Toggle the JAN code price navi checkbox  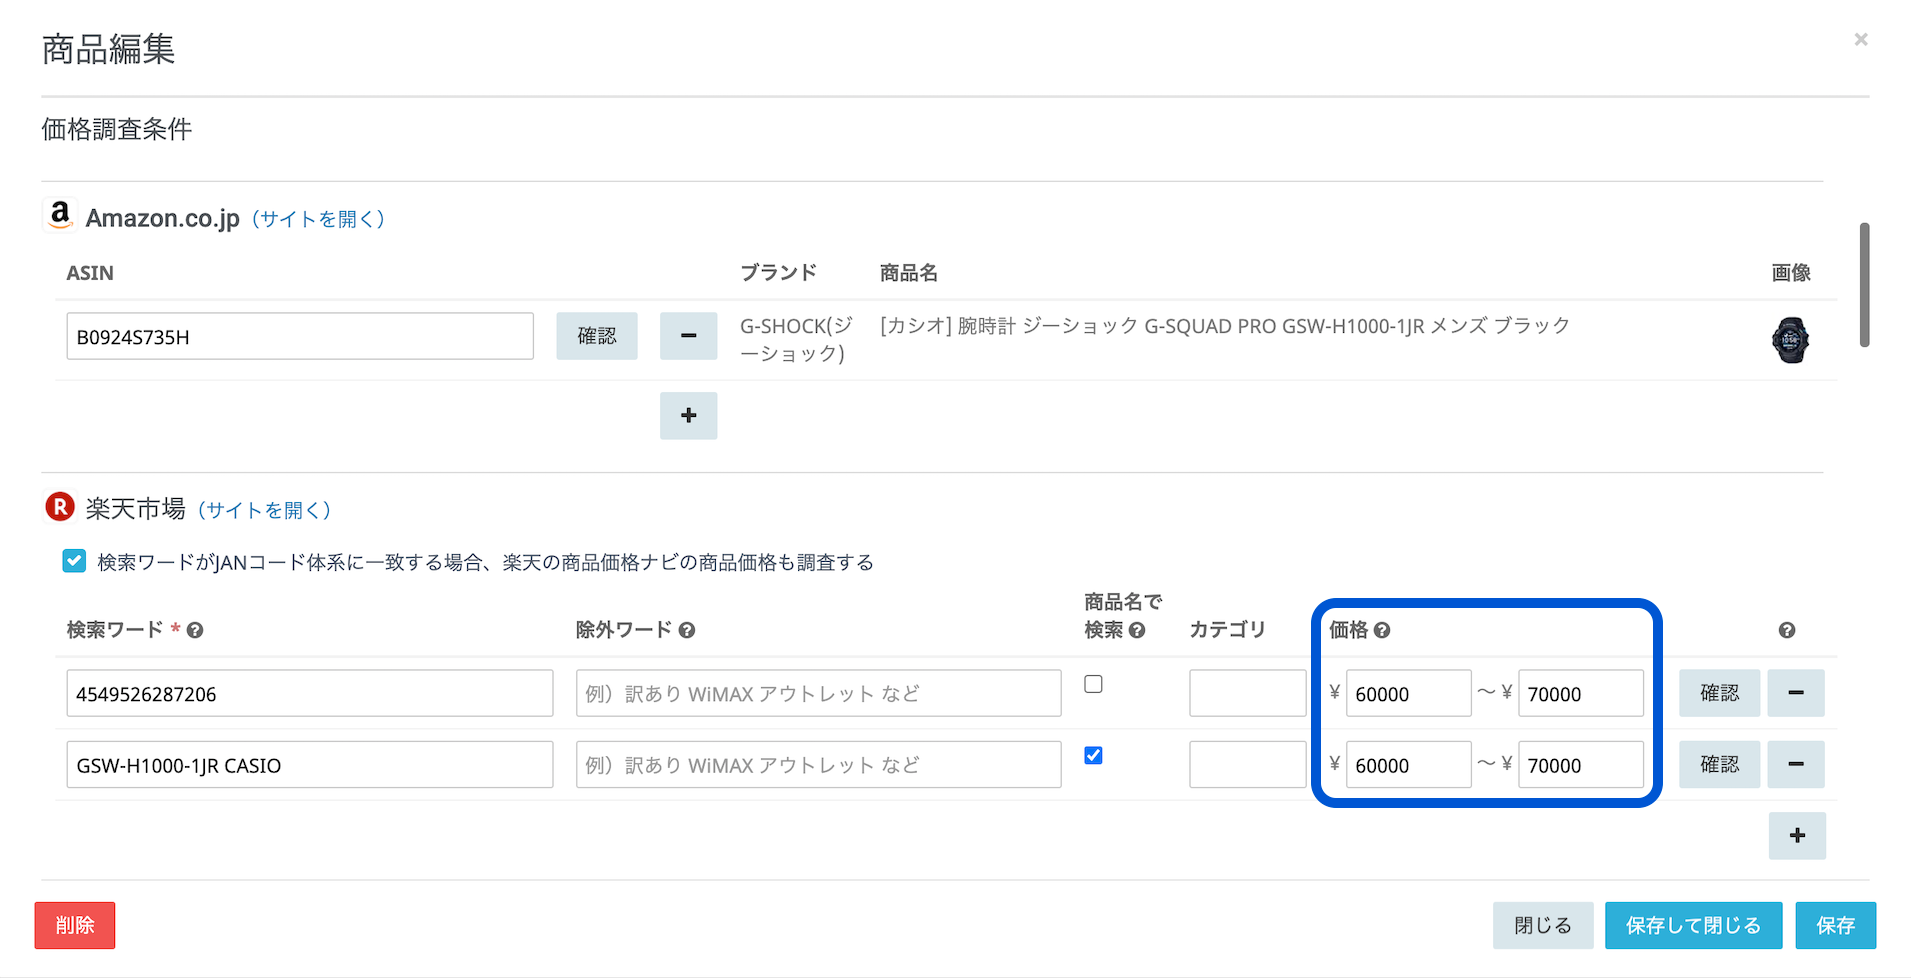[74, 561]
